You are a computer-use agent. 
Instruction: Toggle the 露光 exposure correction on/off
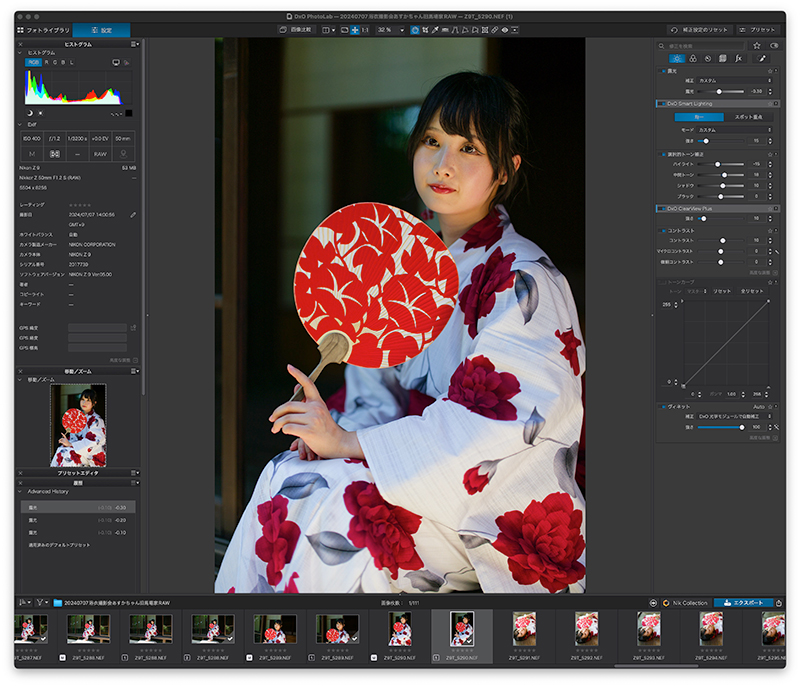click(662, 71)
